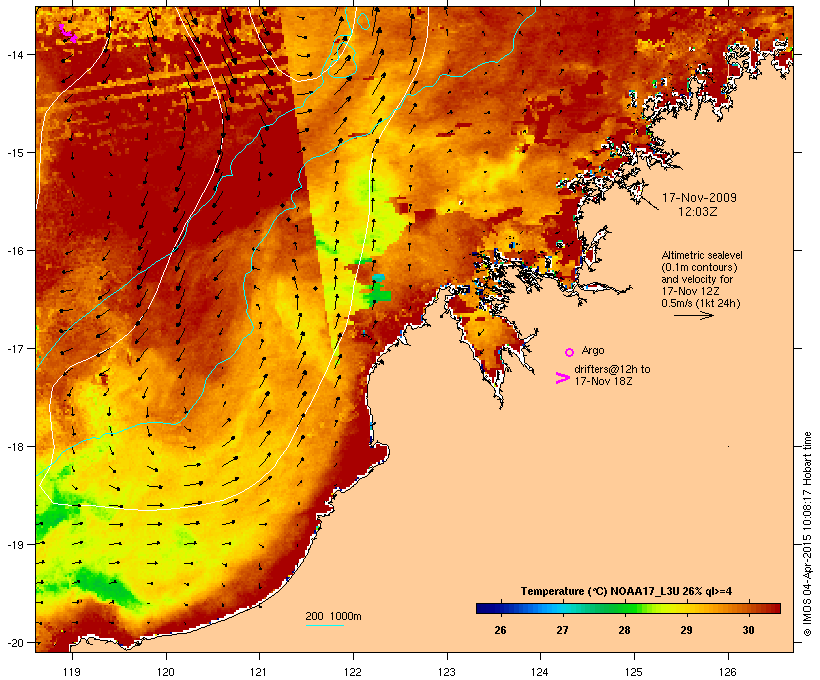Viewport: 820px width, 680px height.
Task: Click the magenta drifter track near 119E 14S
Action: click(x=68, y=33)
